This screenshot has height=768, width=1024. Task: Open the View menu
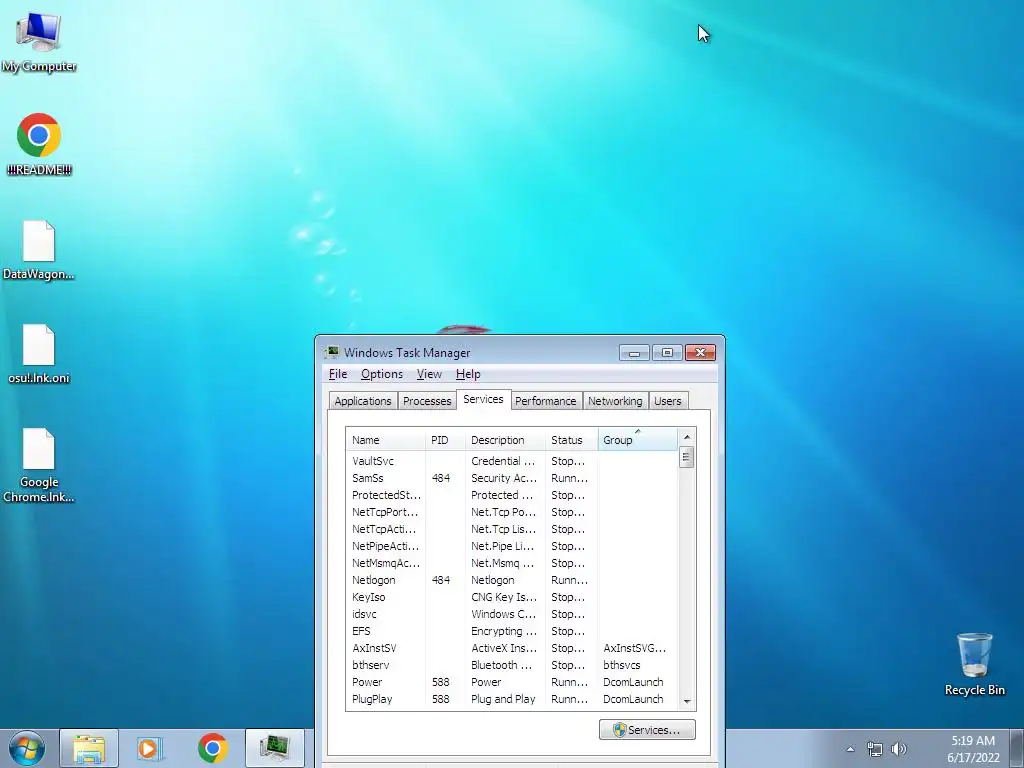(x=429, y=374)
